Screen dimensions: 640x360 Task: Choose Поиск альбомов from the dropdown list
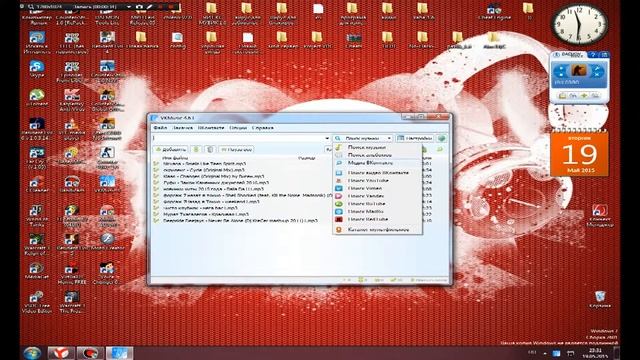pyautogui.click(x=378, y=155)
